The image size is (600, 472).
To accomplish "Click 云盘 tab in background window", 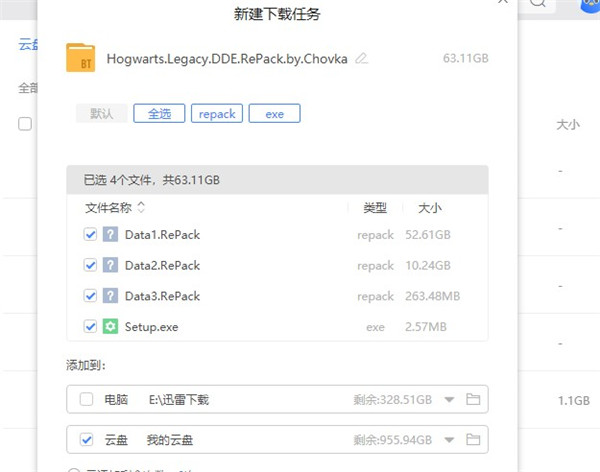I will [28, 44].
